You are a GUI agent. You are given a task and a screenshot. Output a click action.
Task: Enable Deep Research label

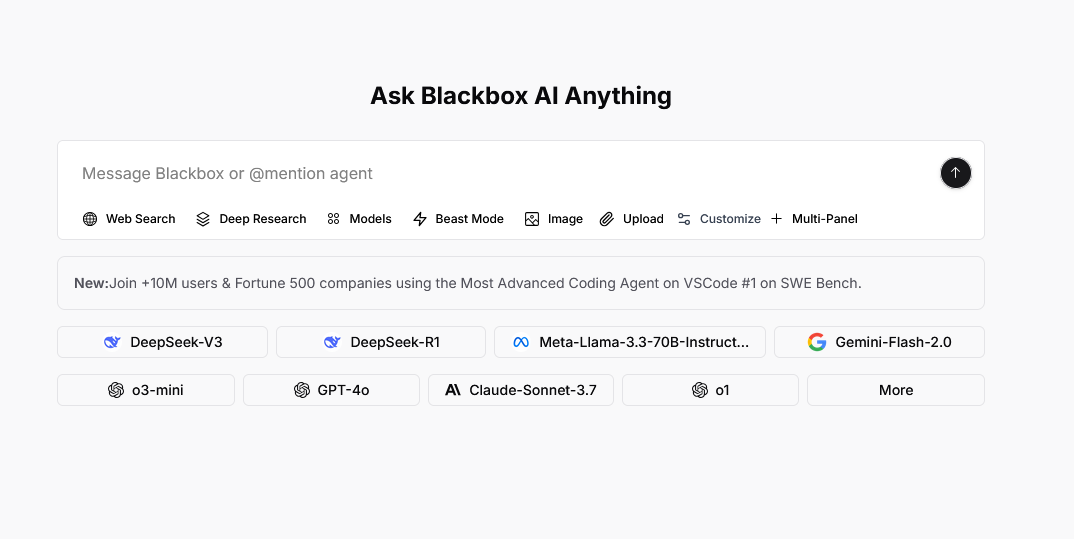click(262, 218)
